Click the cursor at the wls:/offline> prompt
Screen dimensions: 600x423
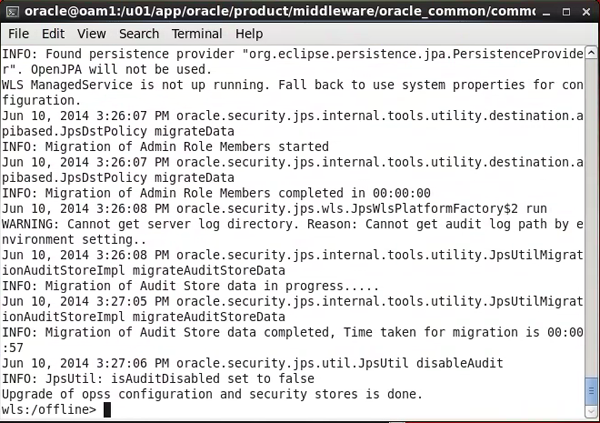point(107,409)
